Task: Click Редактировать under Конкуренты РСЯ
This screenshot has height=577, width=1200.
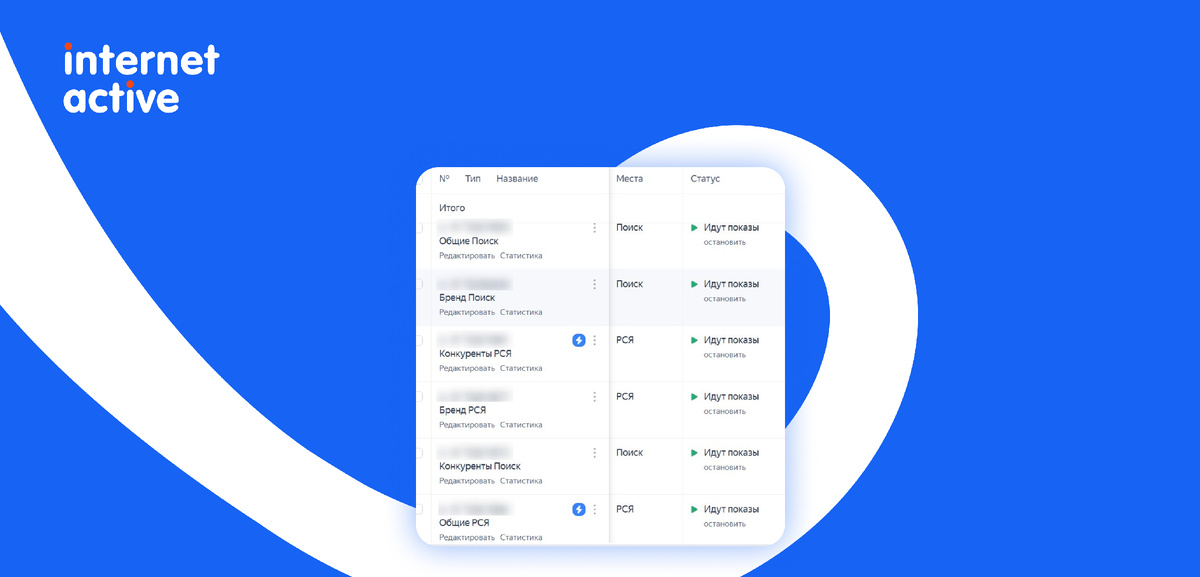Action: point(467,368)
